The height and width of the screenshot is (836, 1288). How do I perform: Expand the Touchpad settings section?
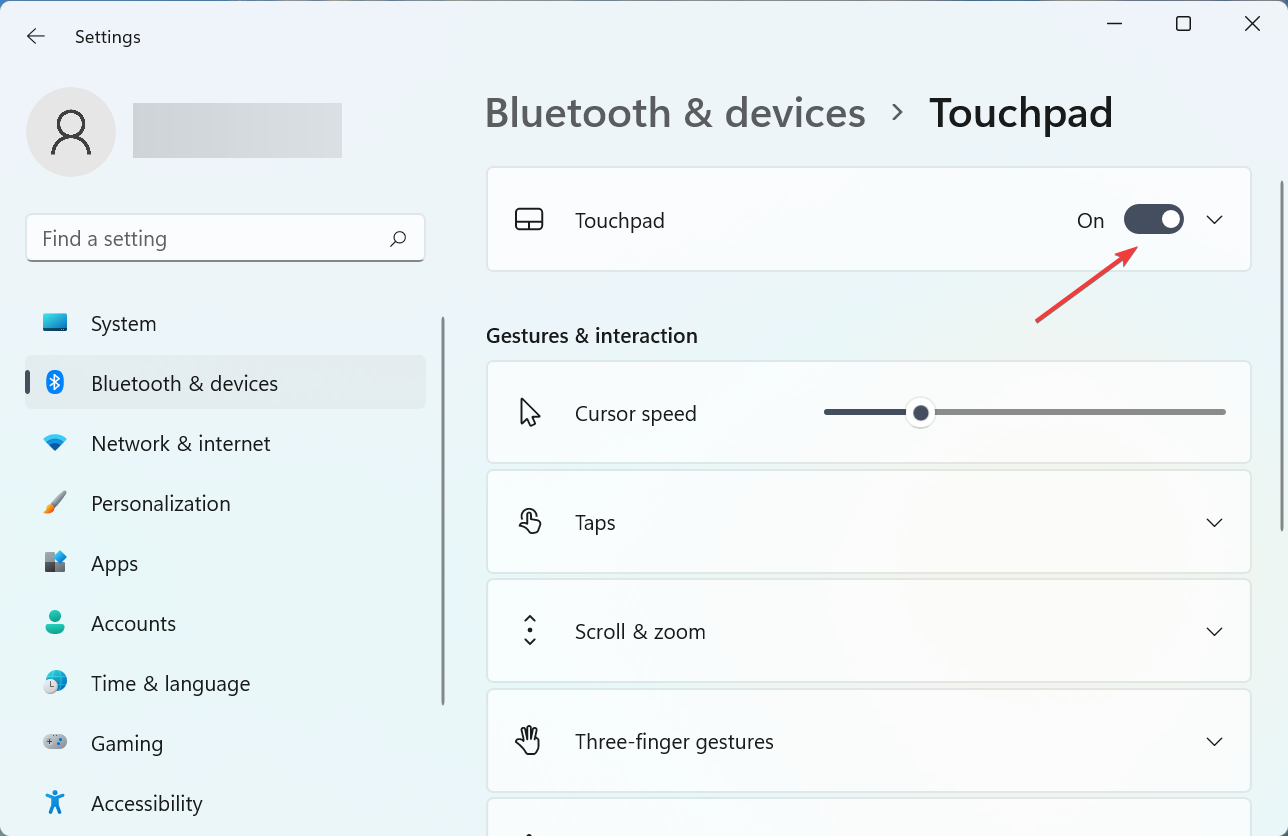pos(1214,219)
